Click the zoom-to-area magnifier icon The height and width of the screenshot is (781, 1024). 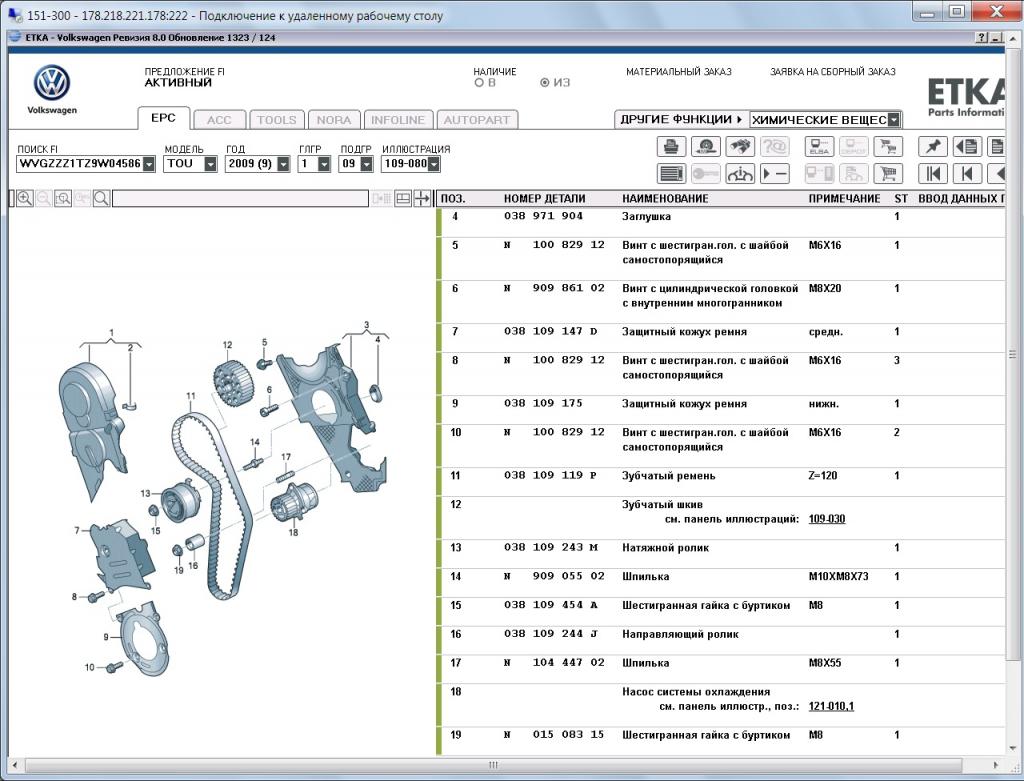(x=63, y=199)
